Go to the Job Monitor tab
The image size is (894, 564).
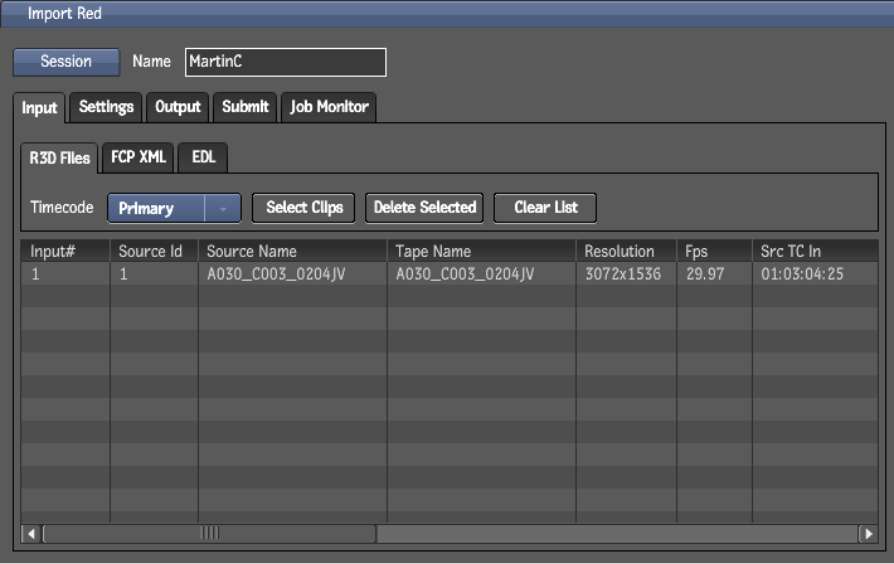coord(329,107)
